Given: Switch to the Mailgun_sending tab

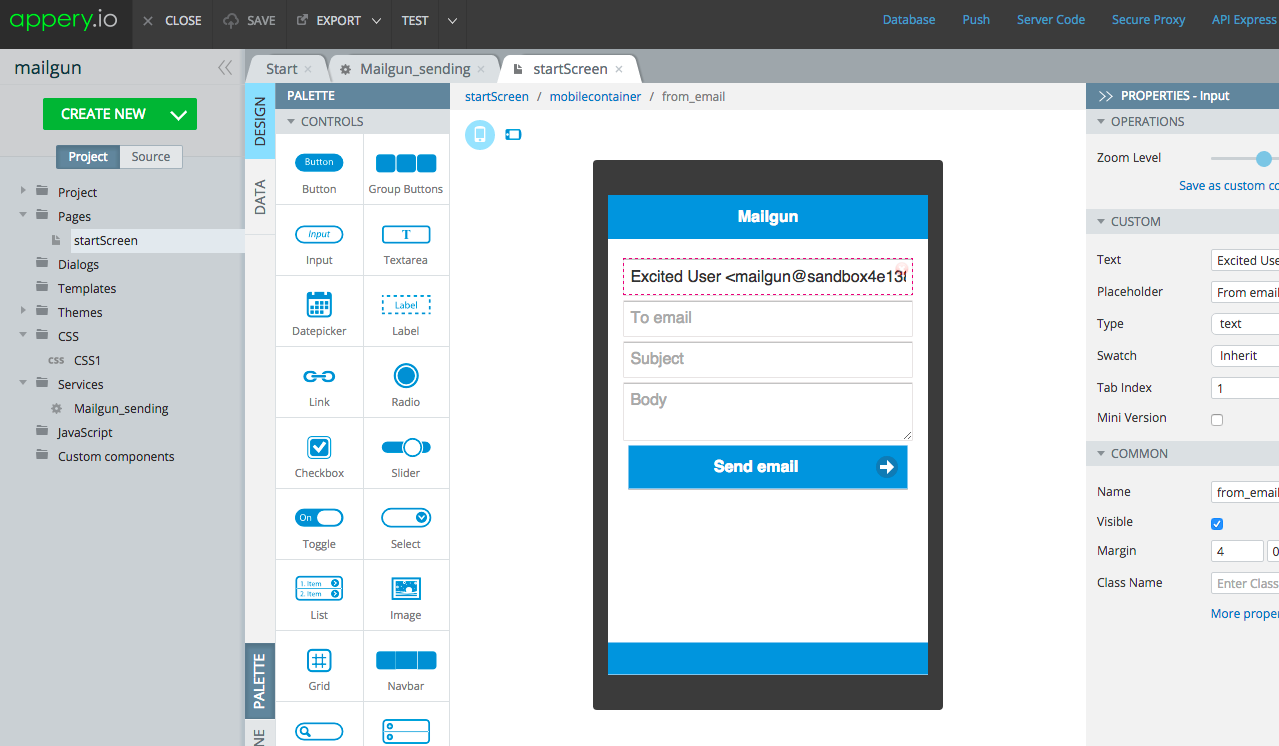Looking at the screenshot, I should (414, 69).
